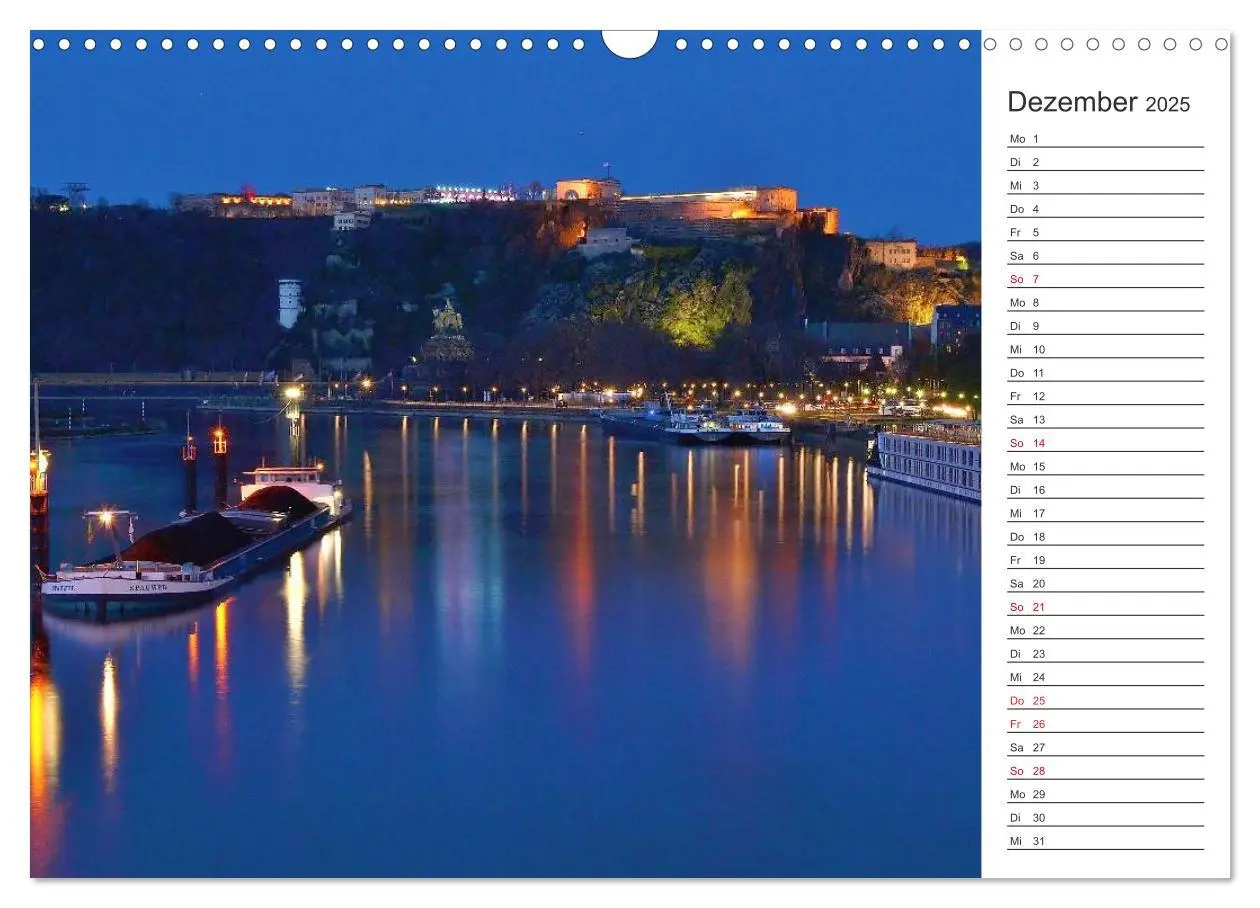Screen dimensions: 1260x908
Task: Select the red row 'So 7'
Action: pyautogui.click(x=1106, y=278)
